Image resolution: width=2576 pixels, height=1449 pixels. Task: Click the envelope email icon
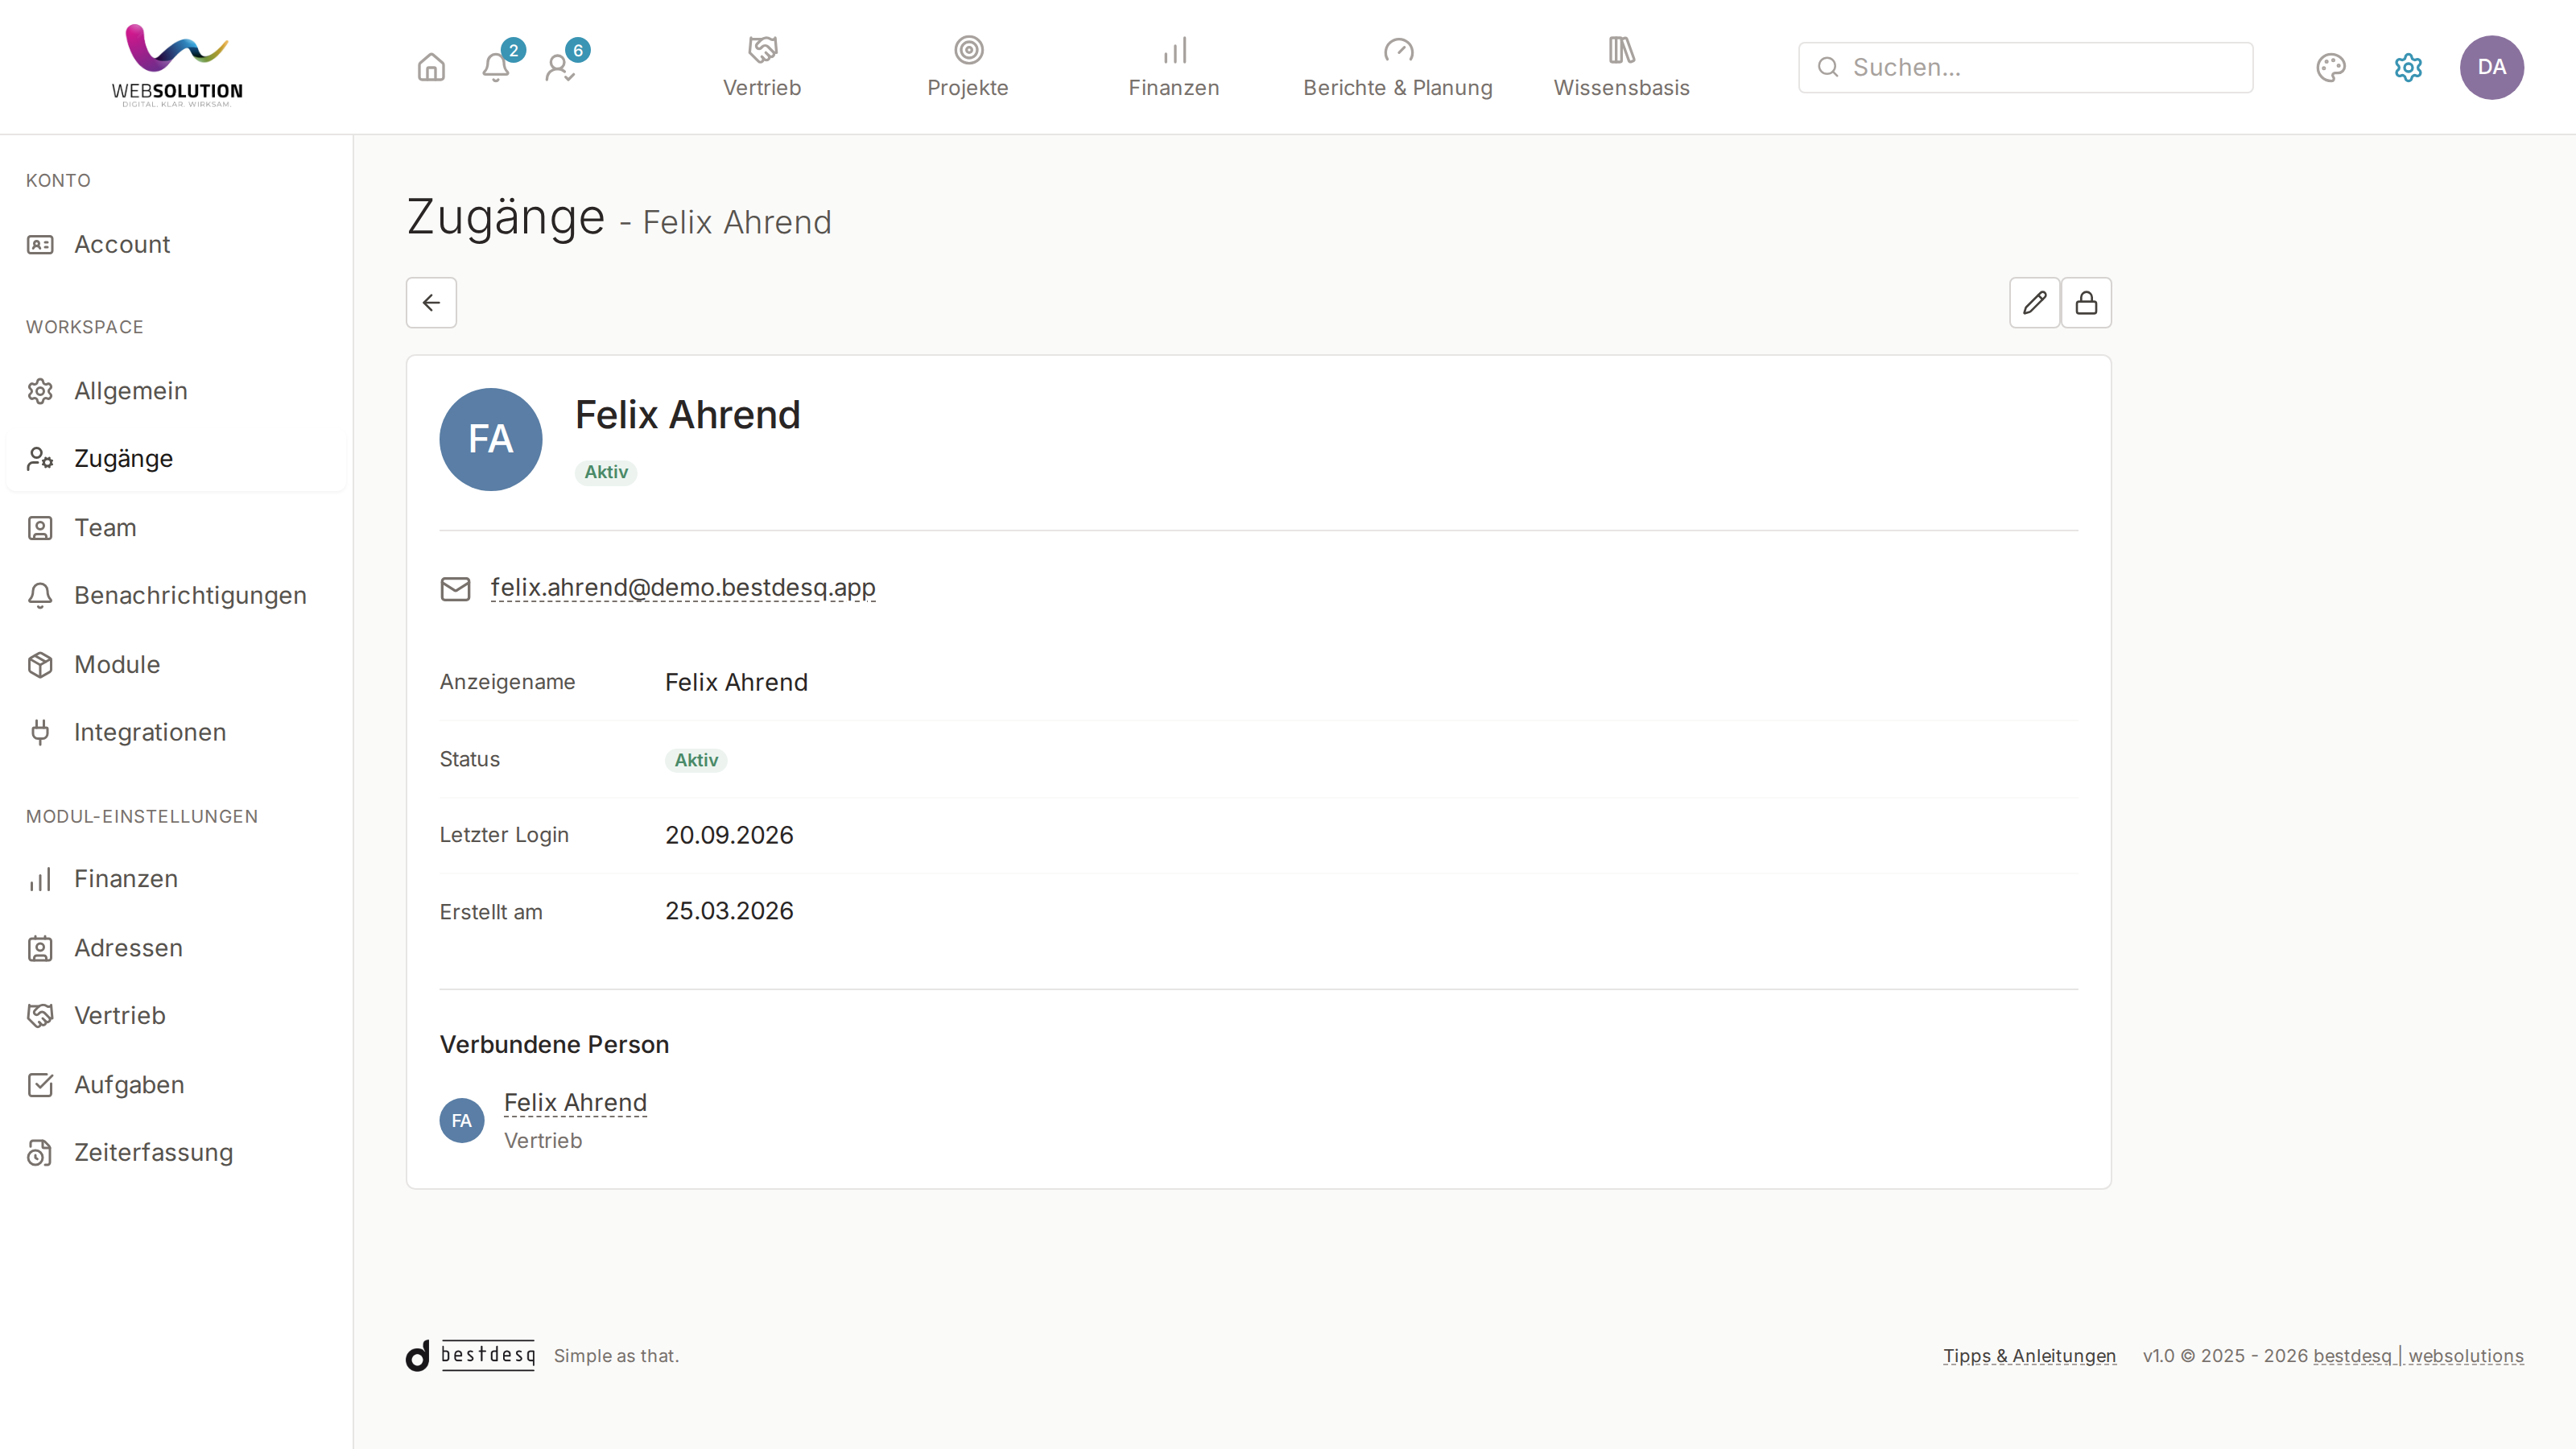pos(456,589)
